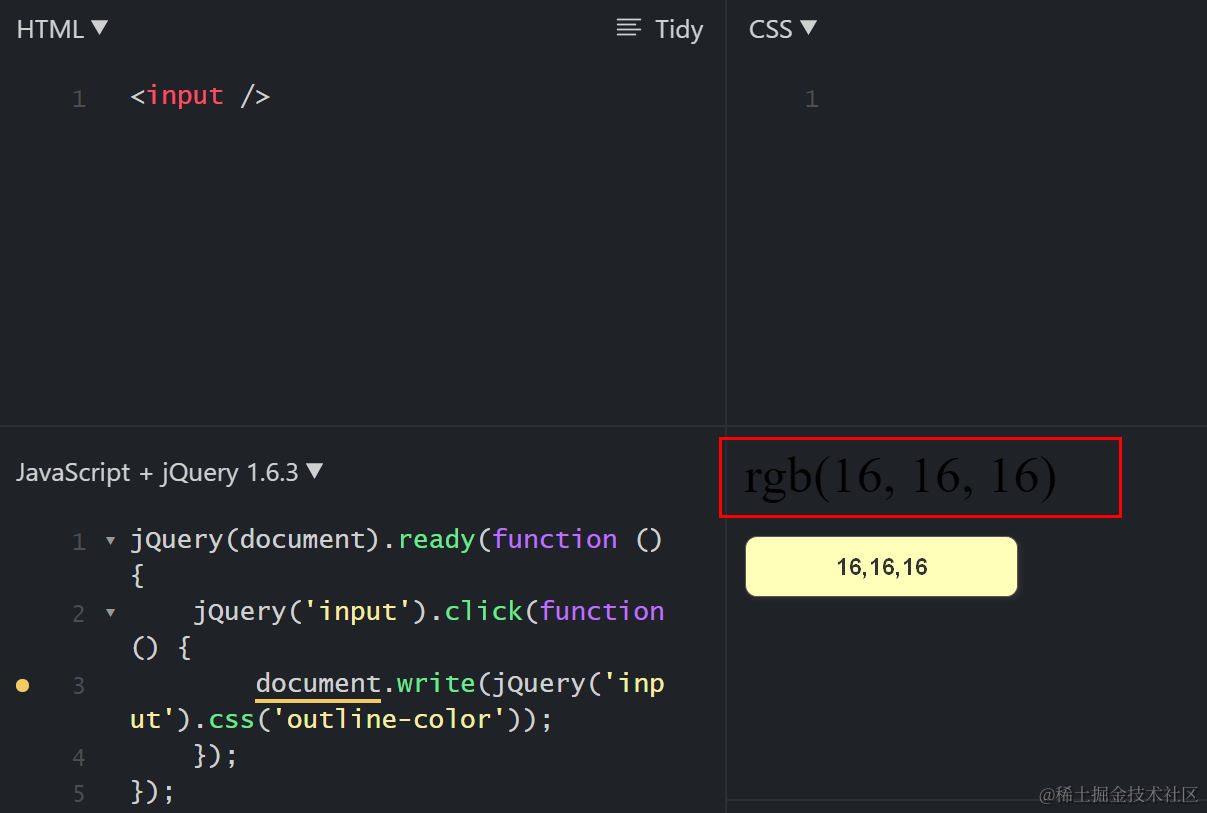Viewport: 1207px width, 813px height.
Task: Click jQuery('input').click code on line 2
Action: coord(358,611)
